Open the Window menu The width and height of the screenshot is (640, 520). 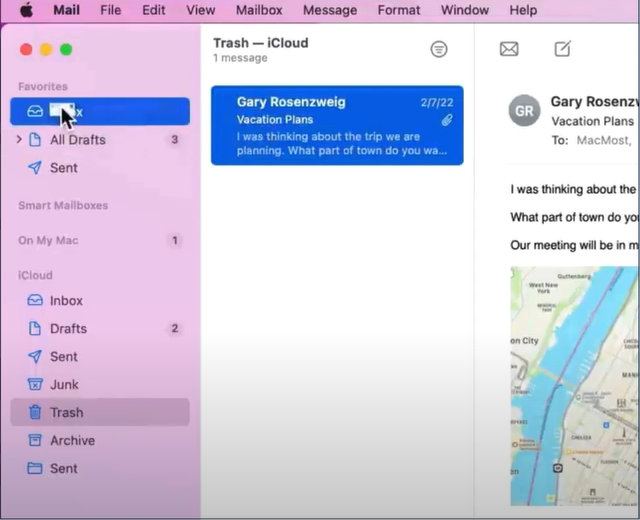click(x=465, y=10)
